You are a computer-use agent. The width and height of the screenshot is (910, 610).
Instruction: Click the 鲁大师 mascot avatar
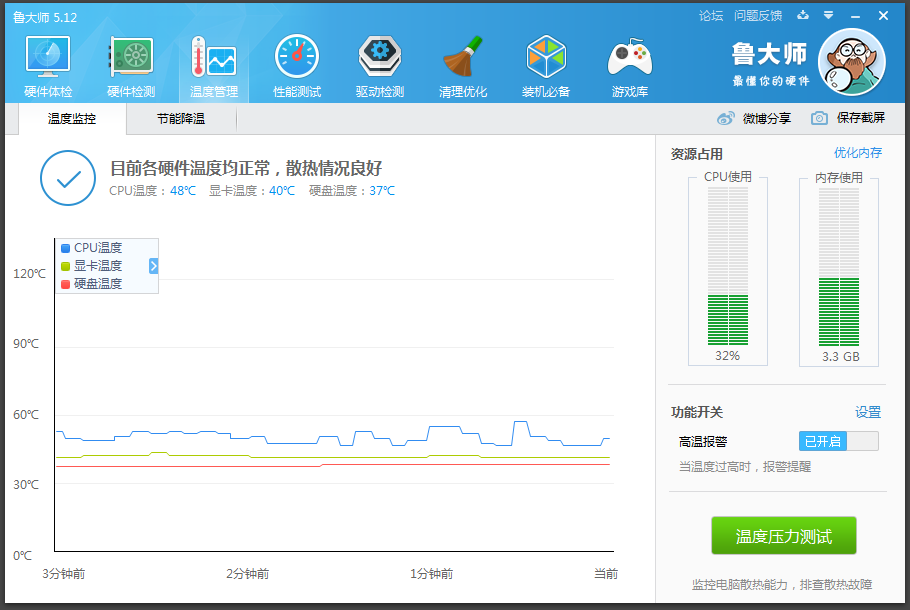[851, 62]
